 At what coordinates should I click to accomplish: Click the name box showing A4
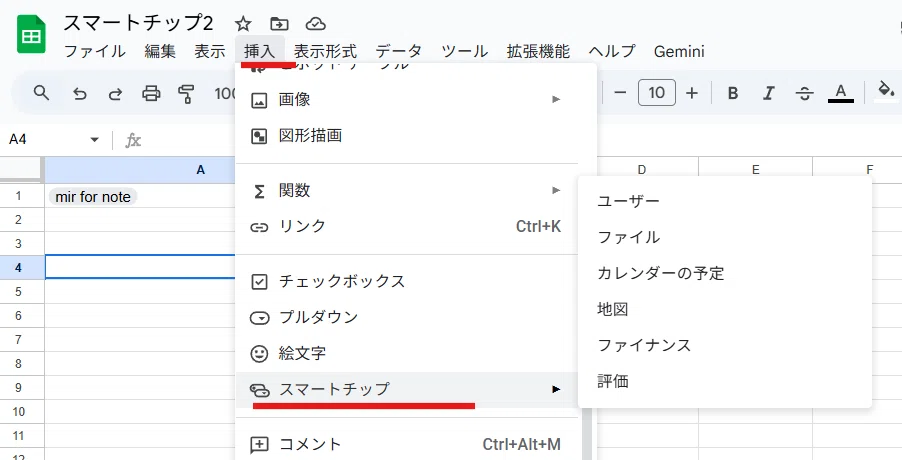[45, 140]
